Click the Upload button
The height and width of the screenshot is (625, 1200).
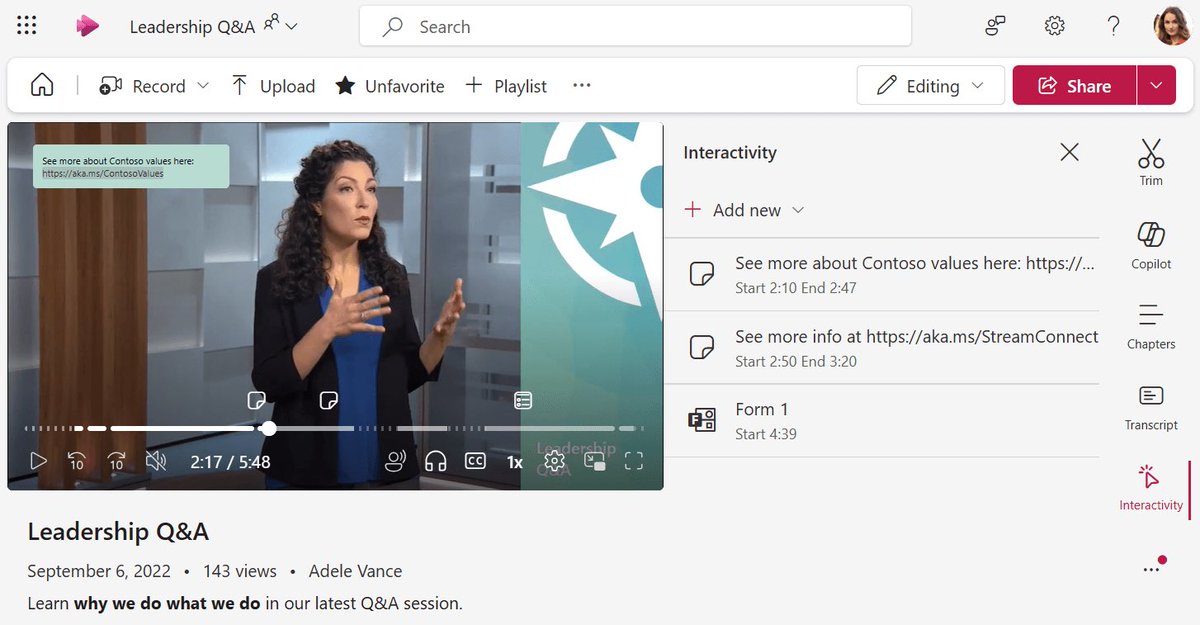tap(273, 86)
